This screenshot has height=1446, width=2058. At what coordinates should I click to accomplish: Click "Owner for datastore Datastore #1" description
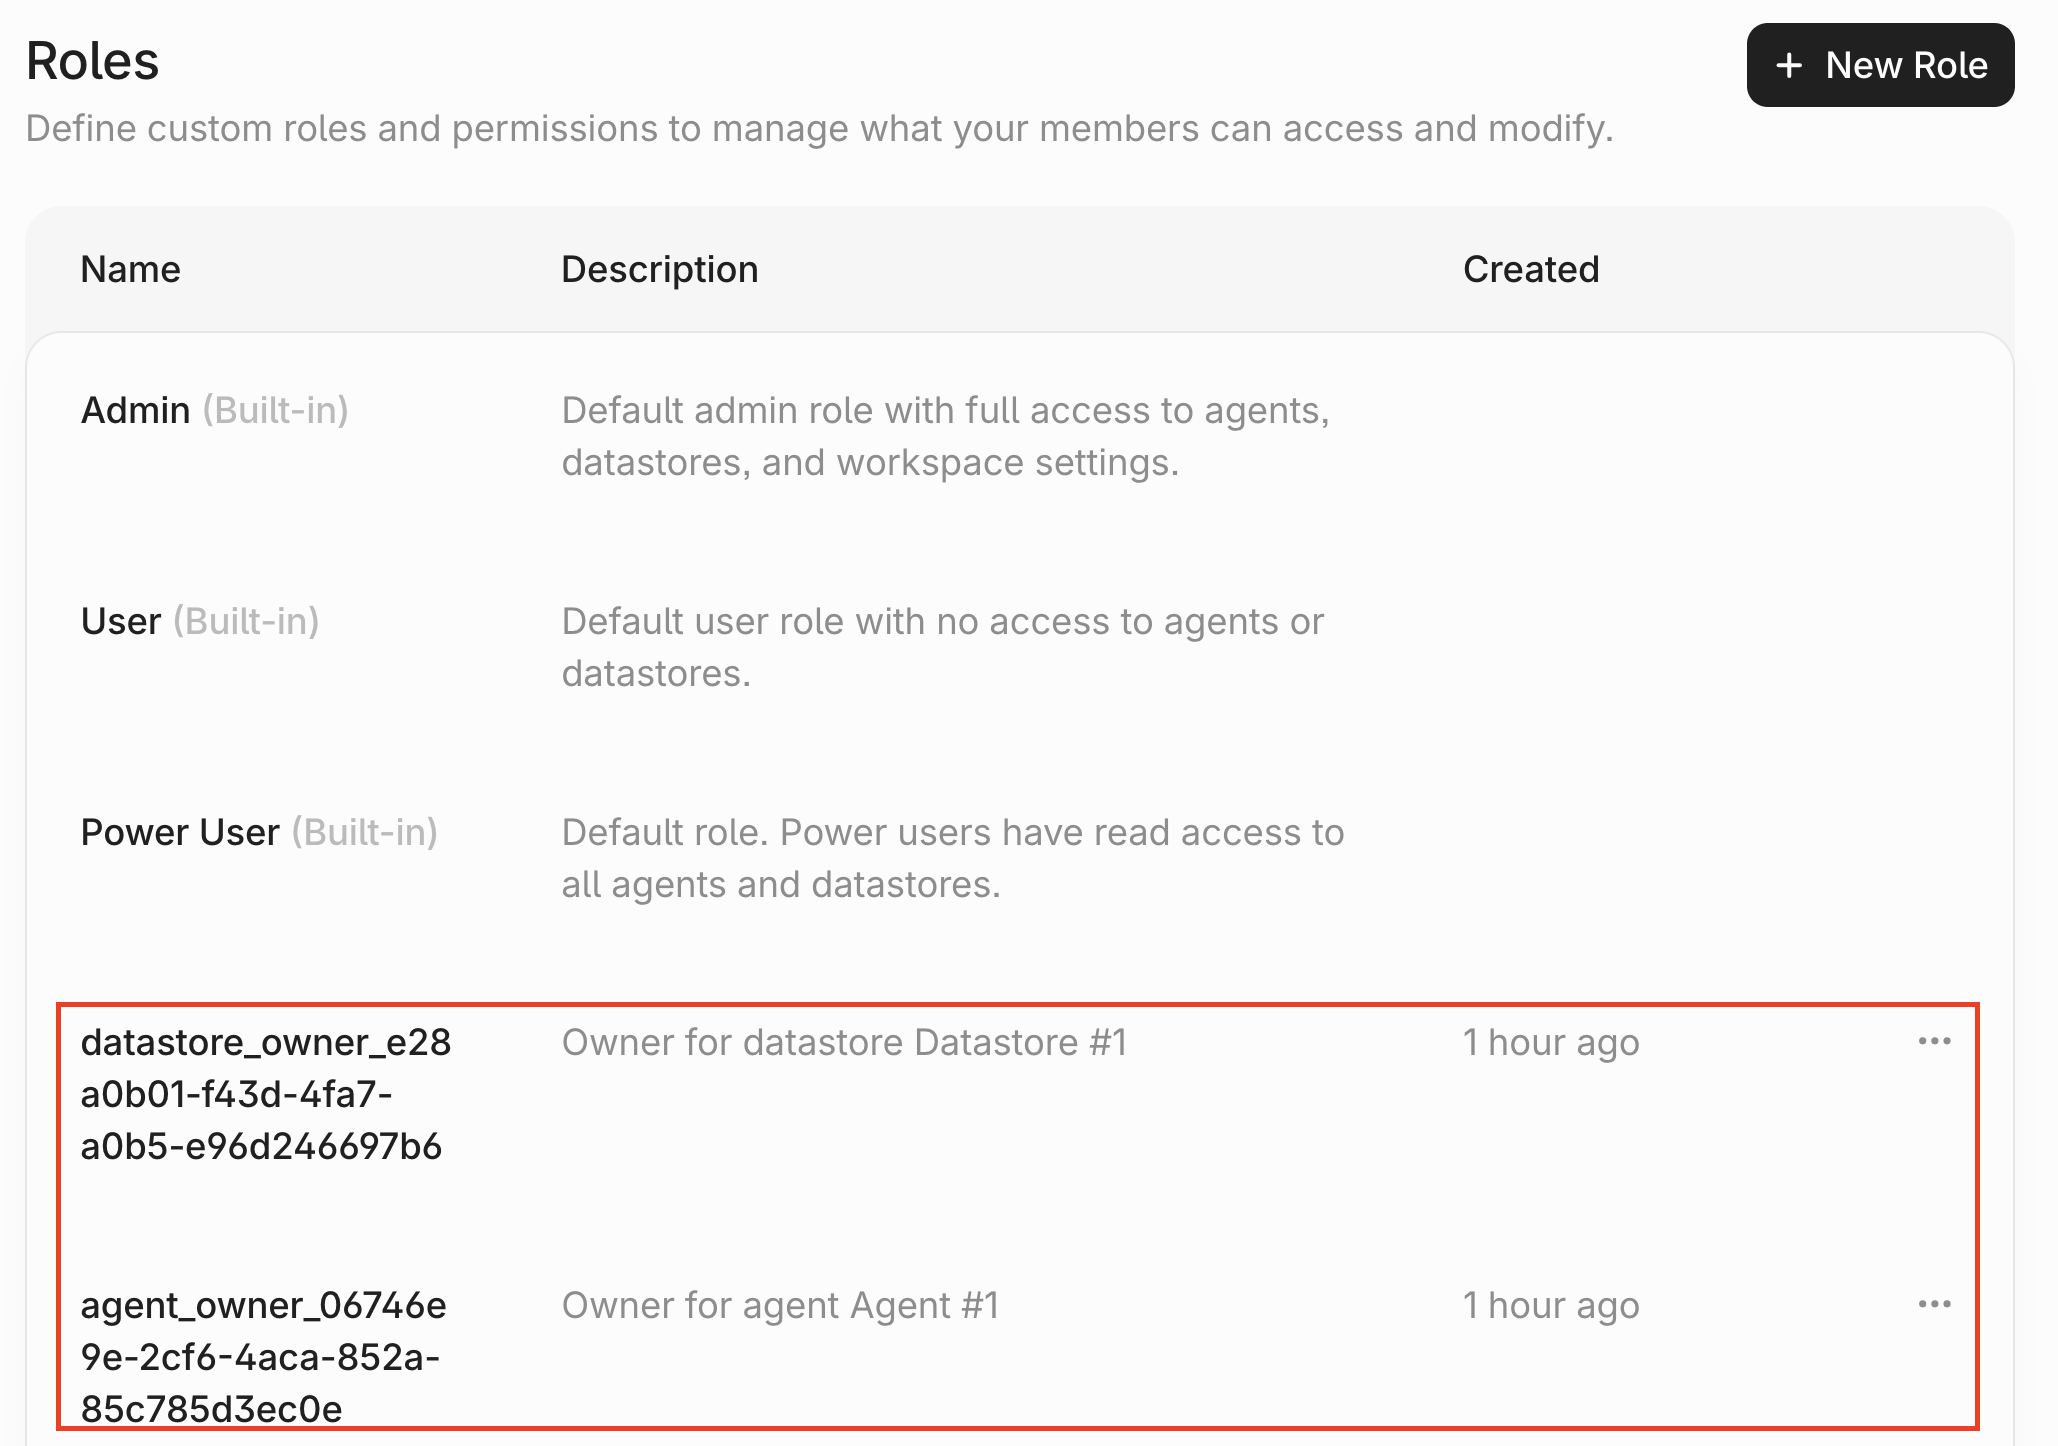[844, 1042]
